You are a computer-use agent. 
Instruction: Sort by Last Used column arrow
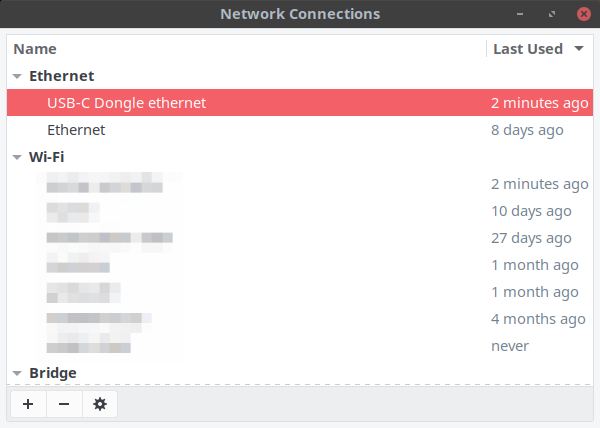[579, 49]
